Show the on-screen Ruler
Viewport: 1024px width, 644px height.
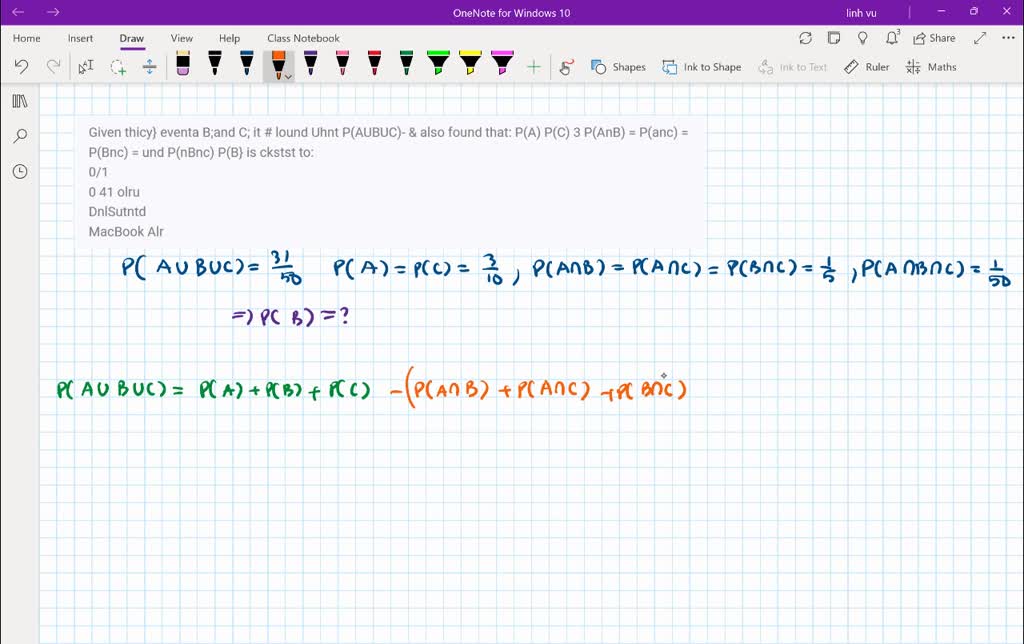coord(866,66)
